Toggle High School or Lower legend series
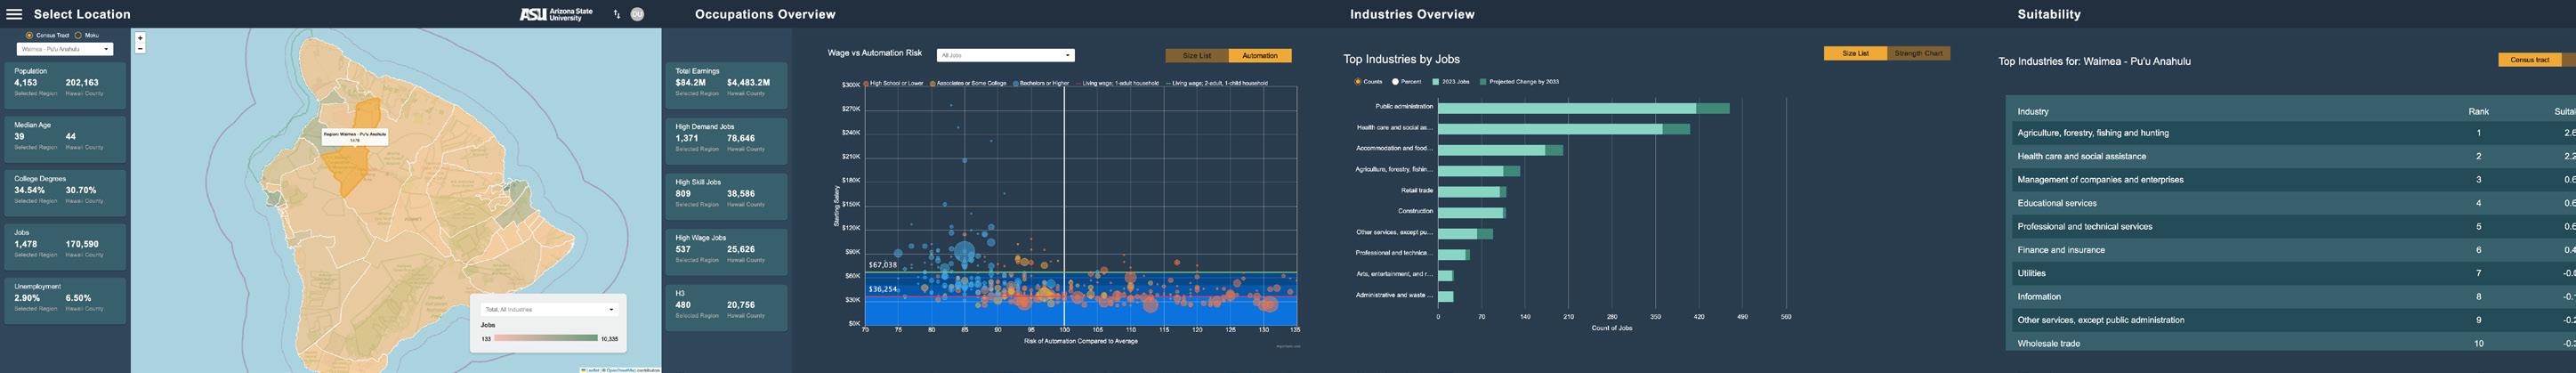 point(894,83)
